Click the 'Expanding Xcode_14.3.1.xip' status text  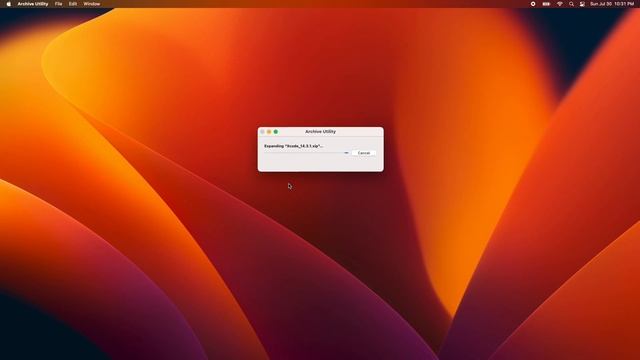(293, 146)
